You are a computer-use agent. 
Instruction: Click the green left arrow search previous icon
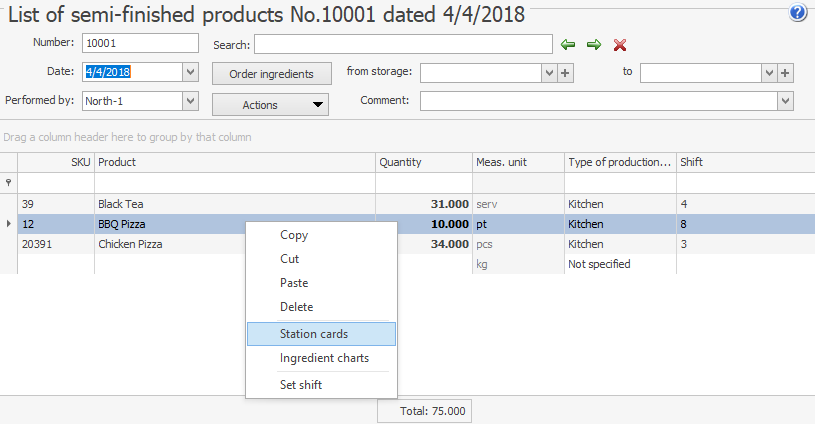pyautogui.click(x=568, y=44)
